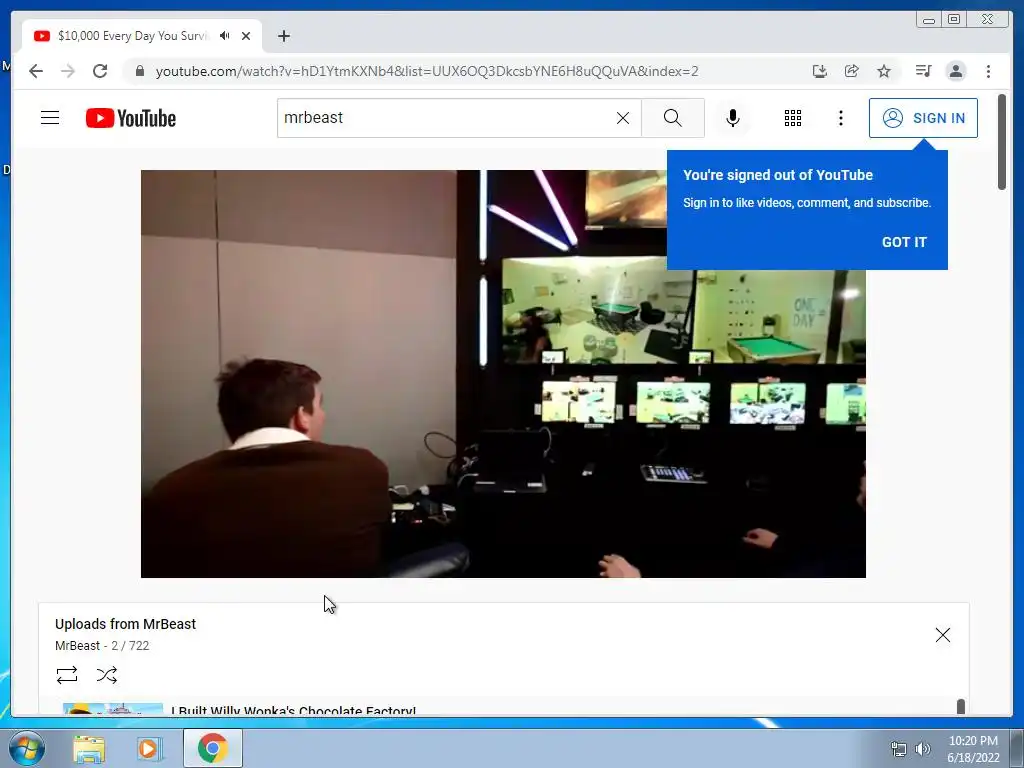This screenshot has height=768, width=1024.
Task: Open the network tray icon
Action: tap(899, 749)
